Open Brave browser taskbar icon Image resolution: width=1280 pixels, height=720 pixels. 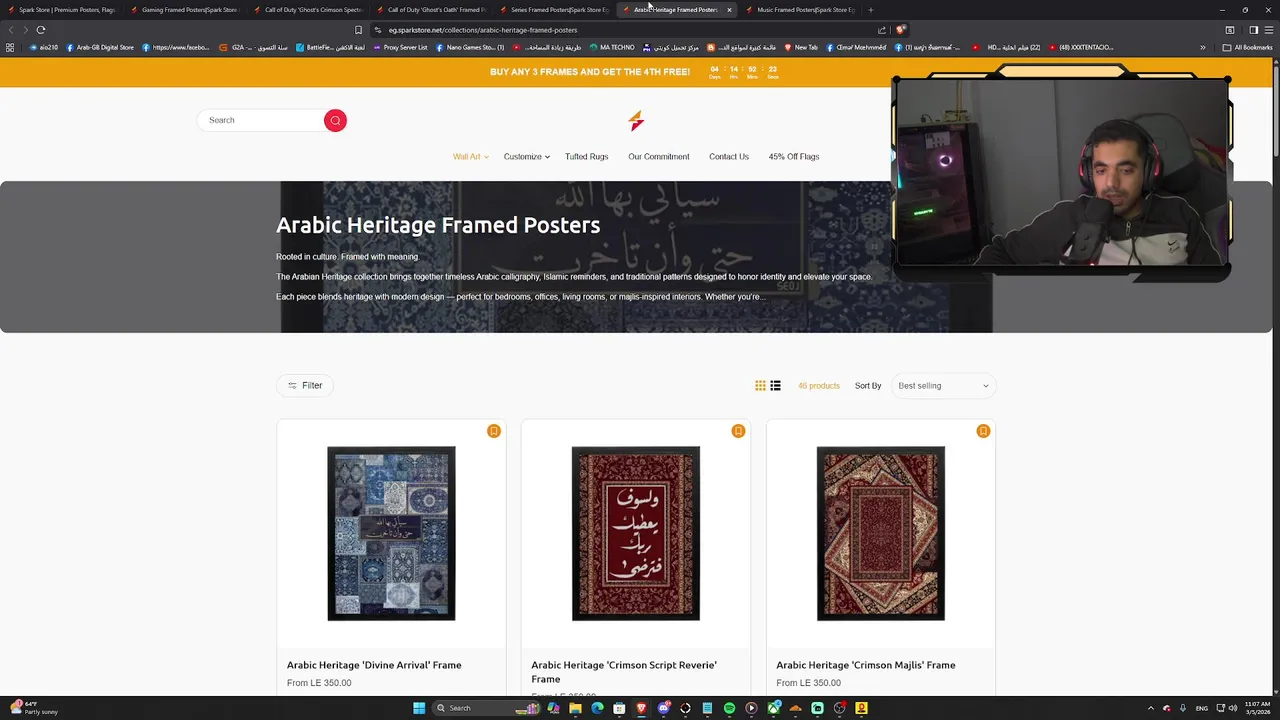641,708
